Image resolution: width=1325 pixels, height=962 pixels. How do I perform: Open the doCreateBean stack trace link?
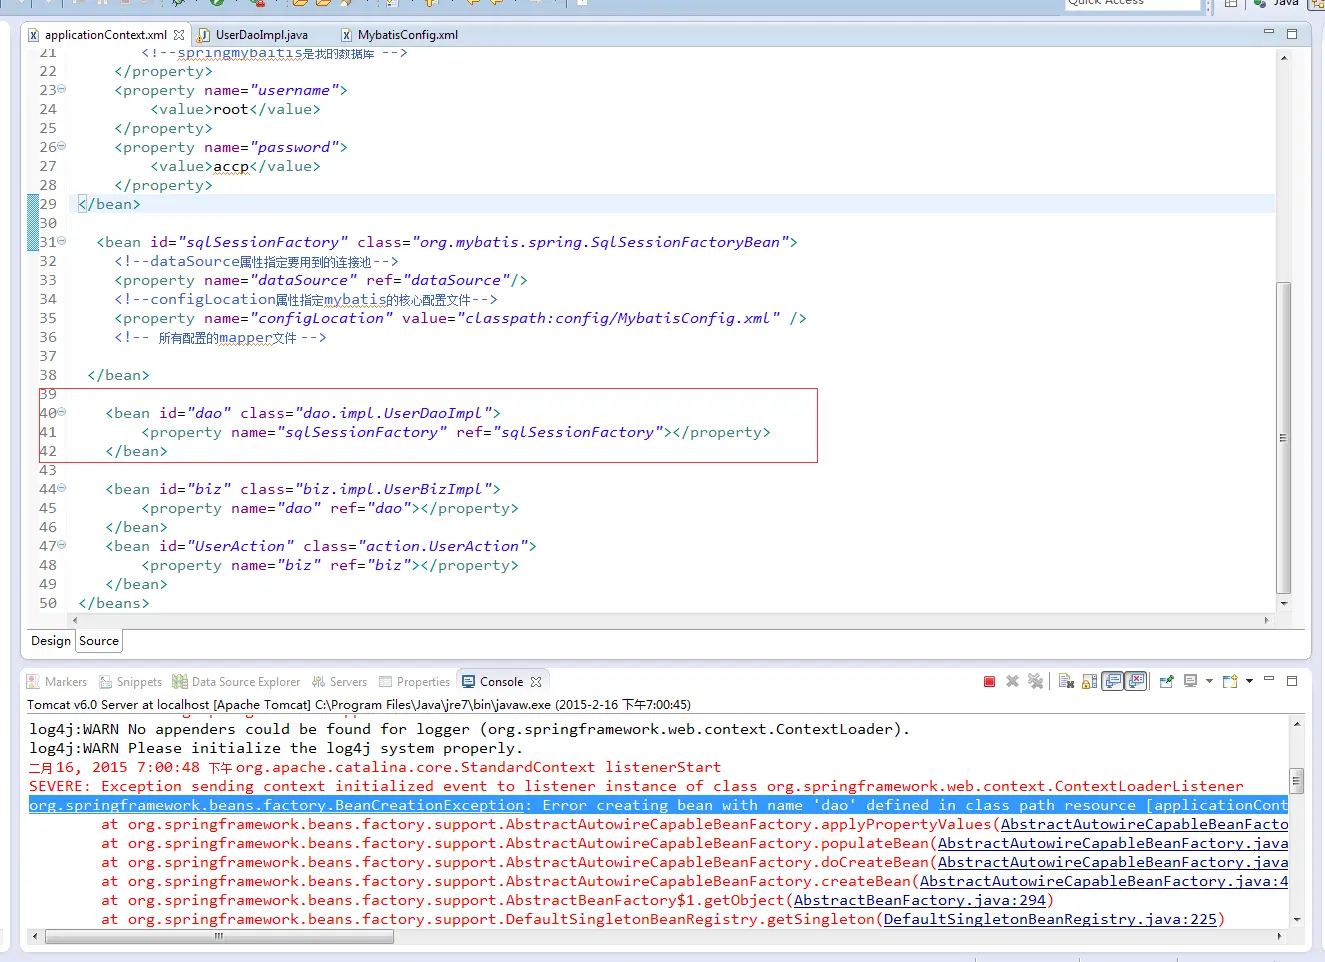pyautogui.click(x=1113, y=863)
